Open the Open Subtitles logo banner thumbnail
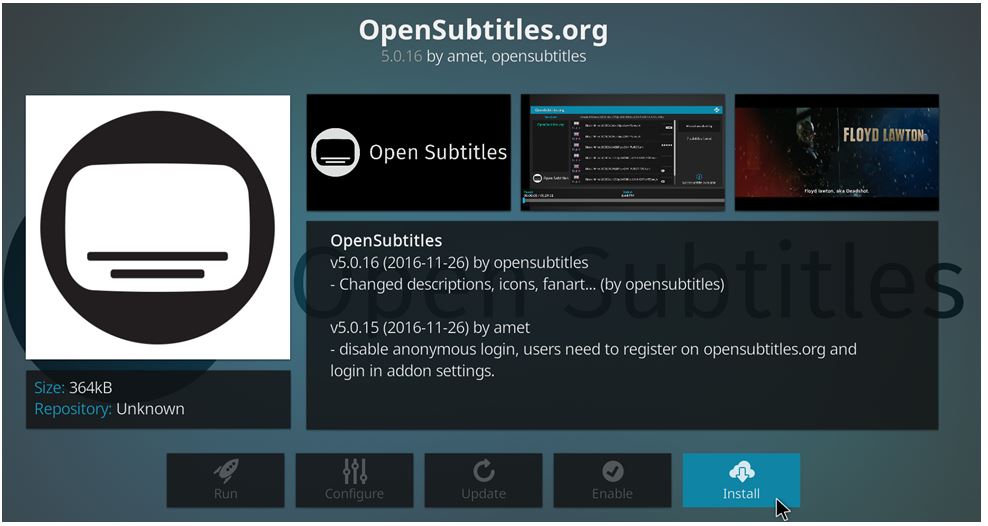The image size is (988, 526). 408,152
